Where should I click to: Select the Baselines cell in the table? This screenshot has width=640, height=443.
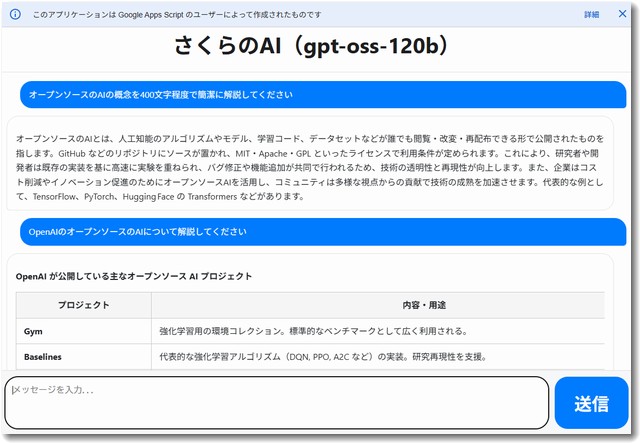point(46,357)
